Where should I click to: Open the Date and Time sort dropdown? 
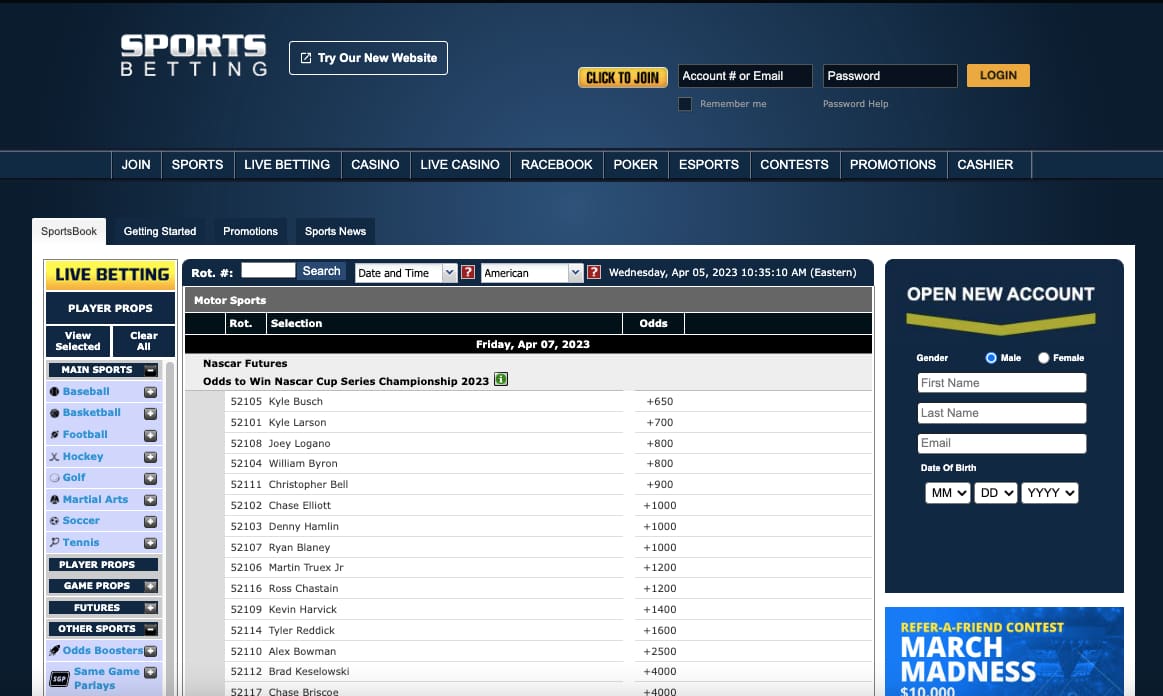click(x=406, y=273)
